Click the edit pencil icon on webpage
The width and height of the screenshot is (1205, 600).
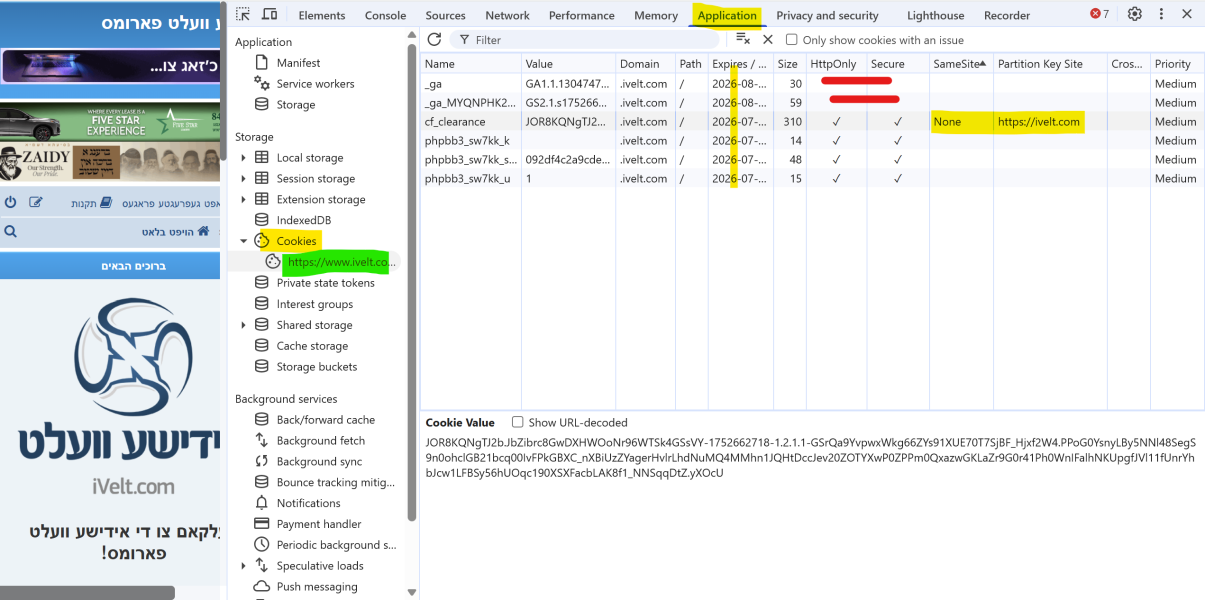click(x=36, y=203)
